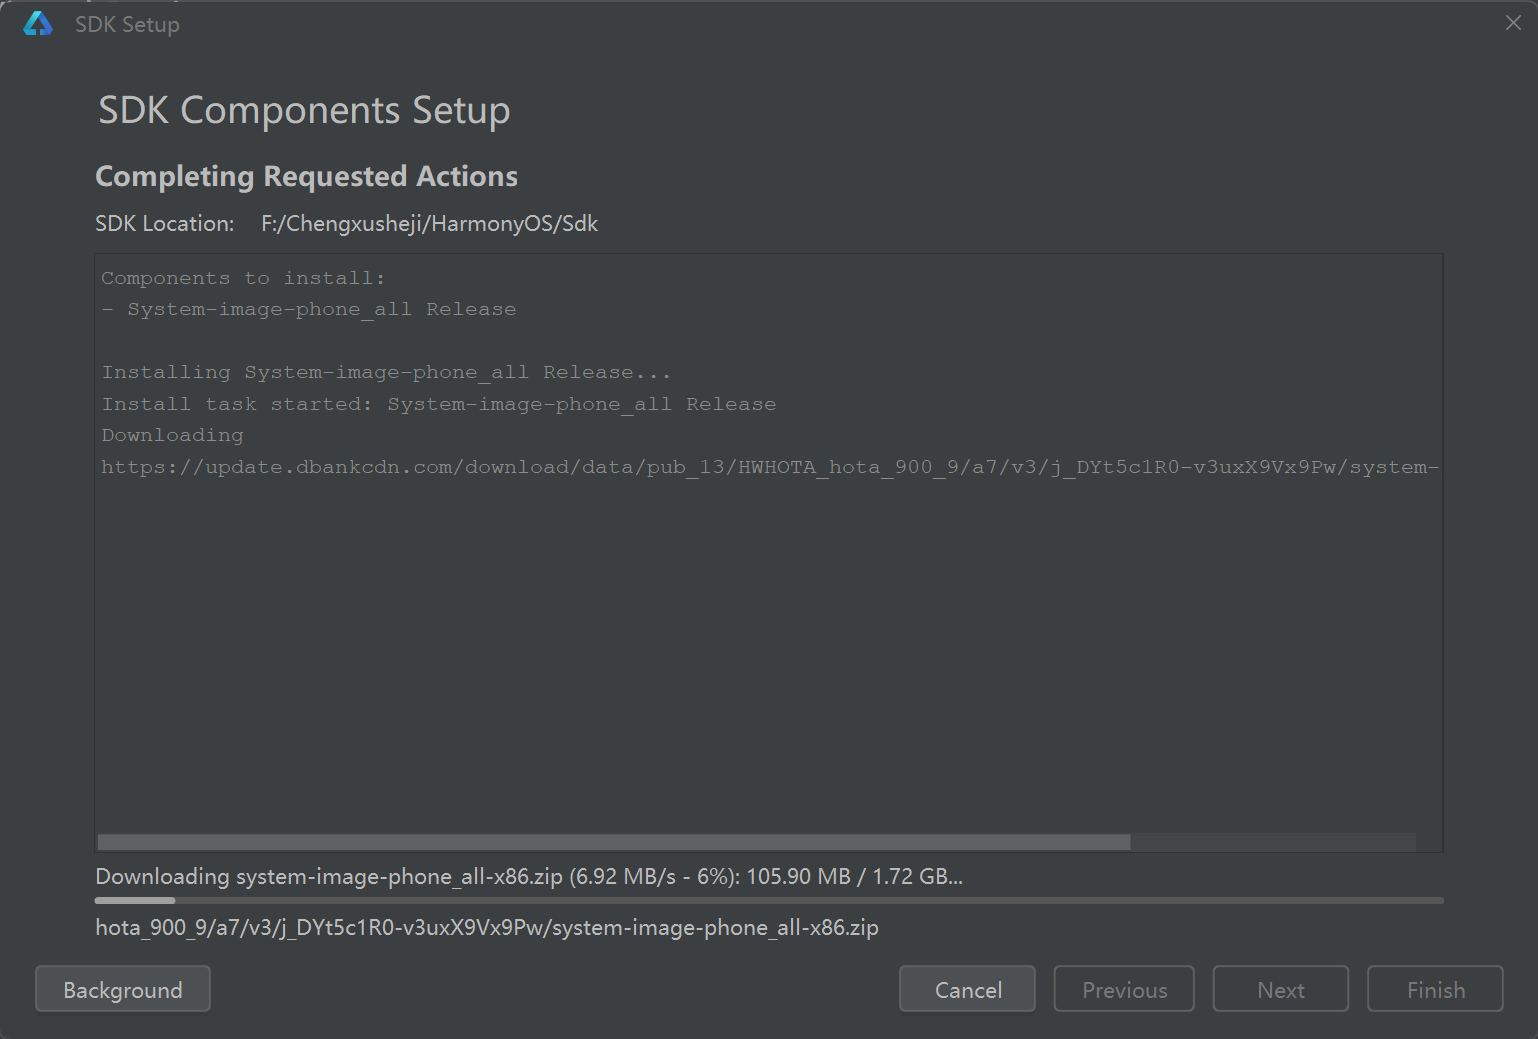Click the 'SDK Location:' label

165,224
